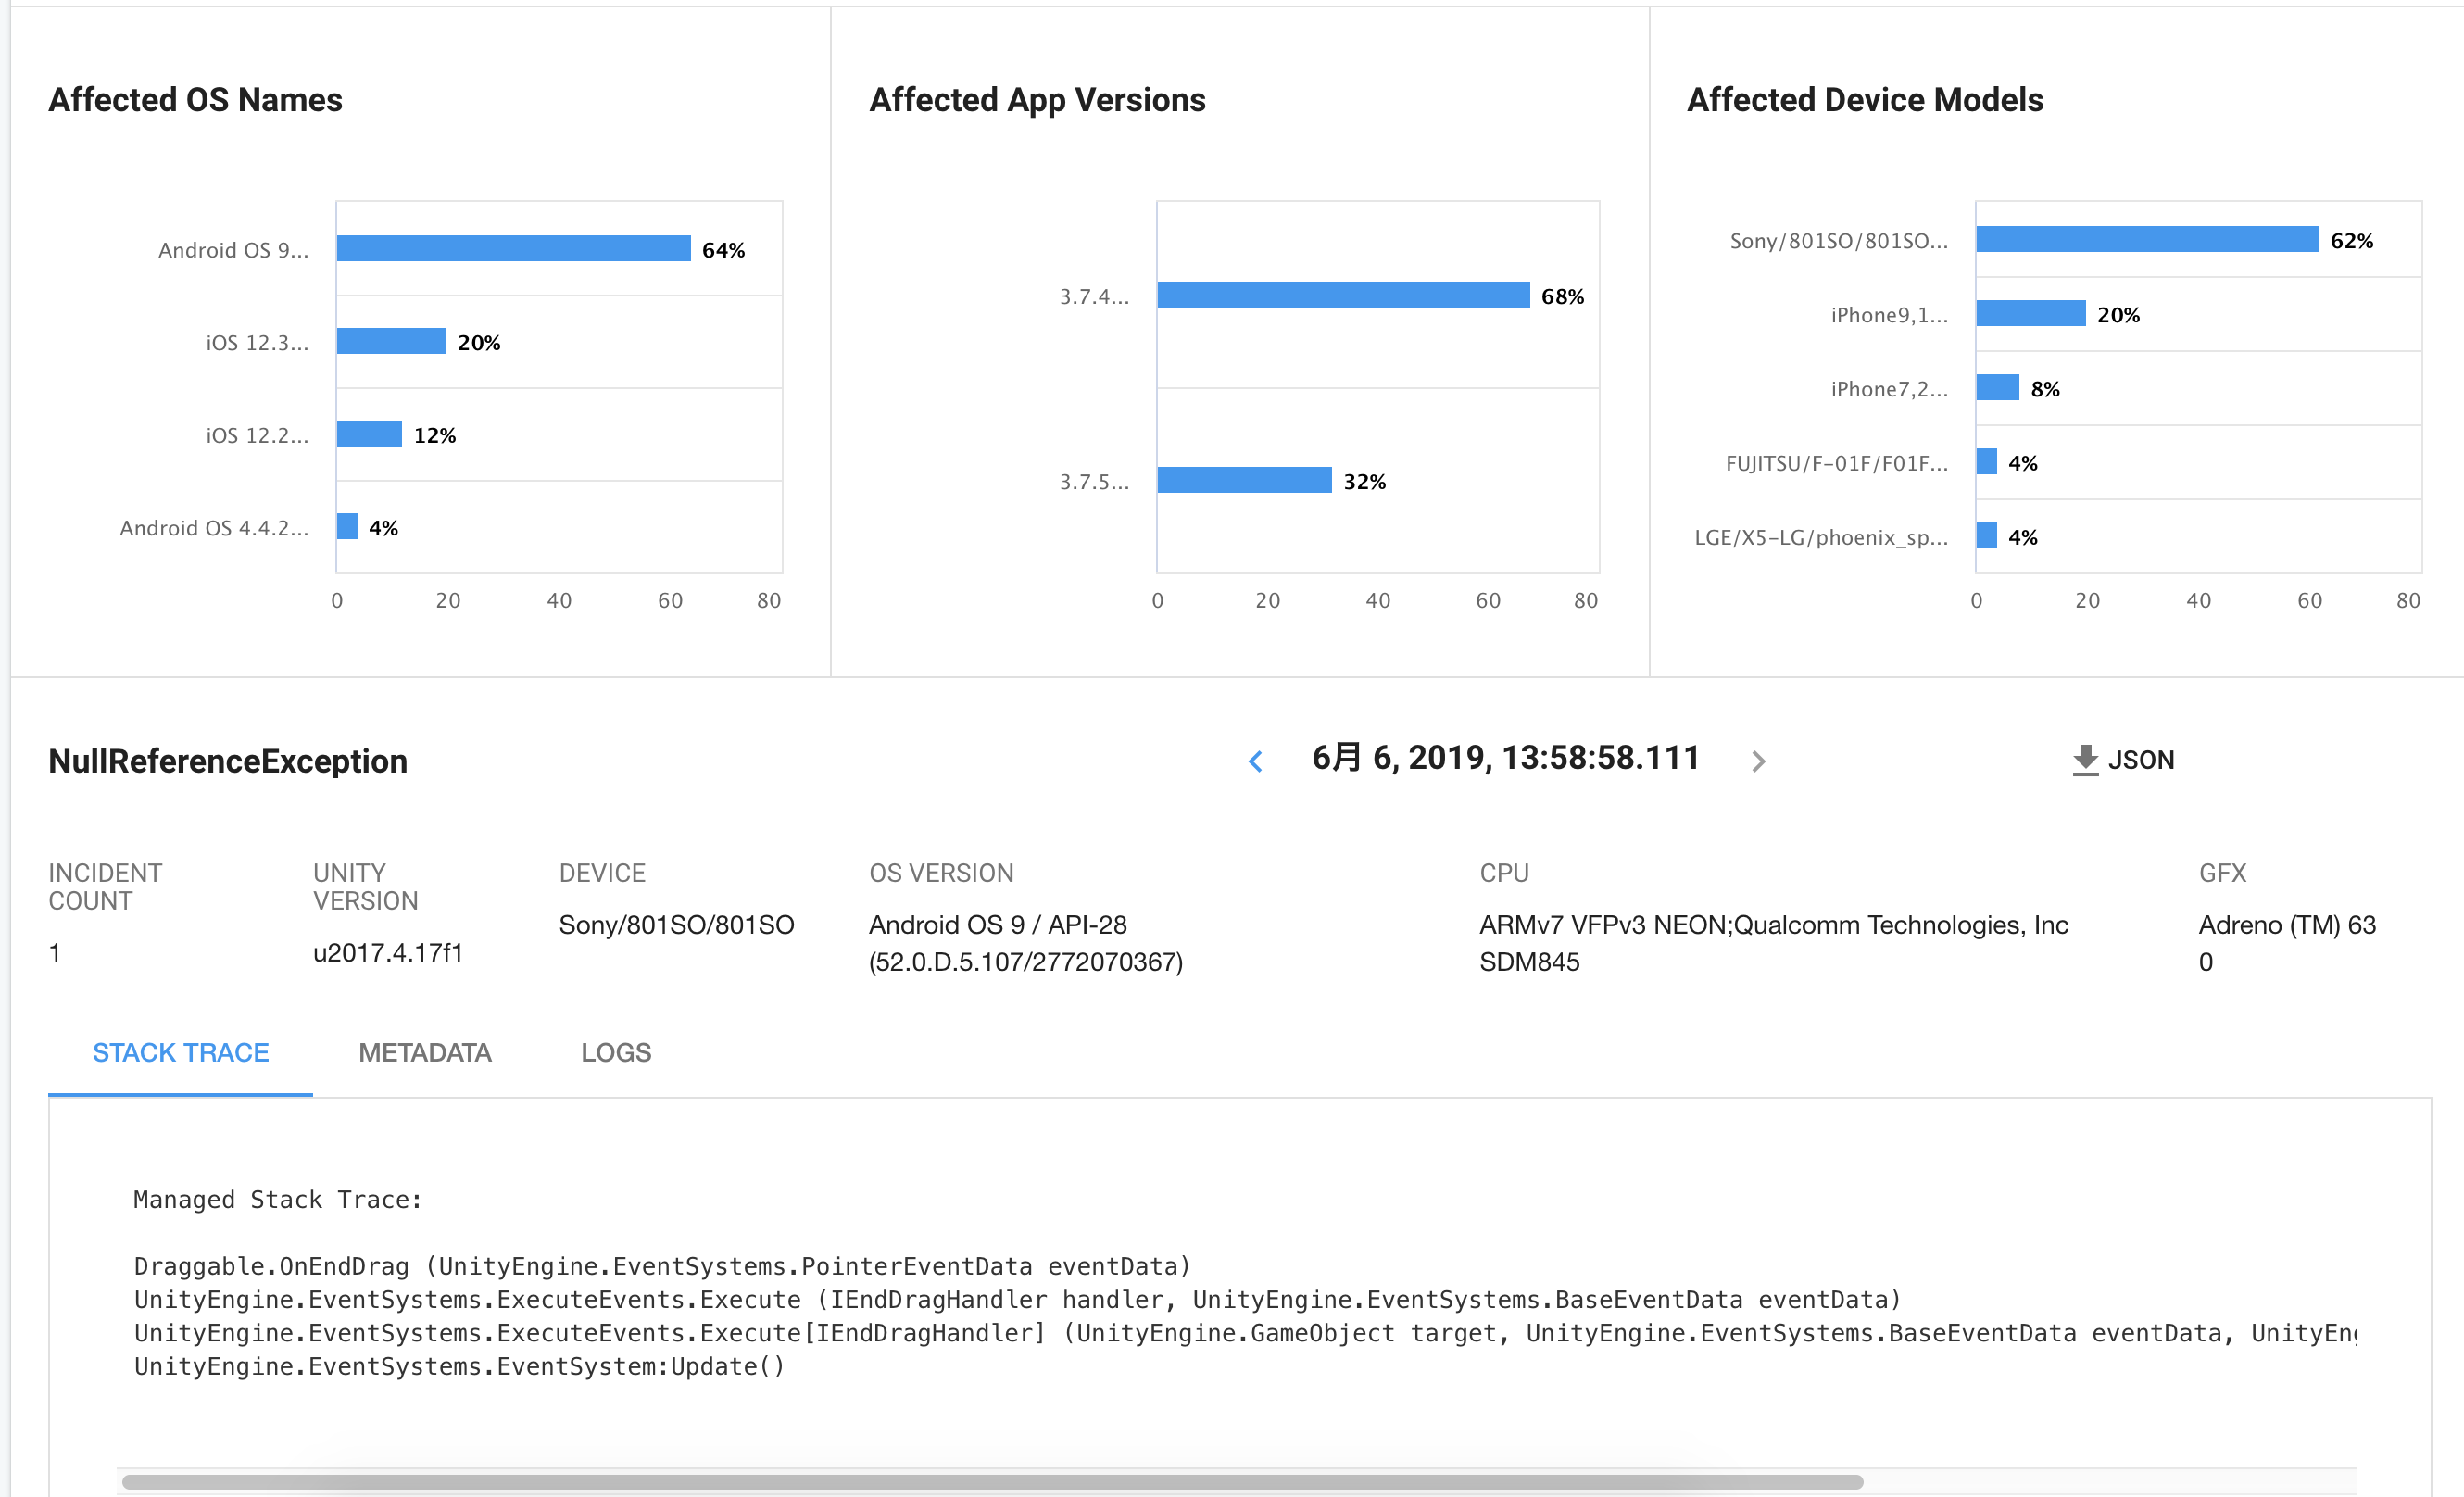The height and width of the screenshot is (1497, 2464).
Task: Click the LGE/X5-LG phoenix device bar
Action: pos(1986,536)
